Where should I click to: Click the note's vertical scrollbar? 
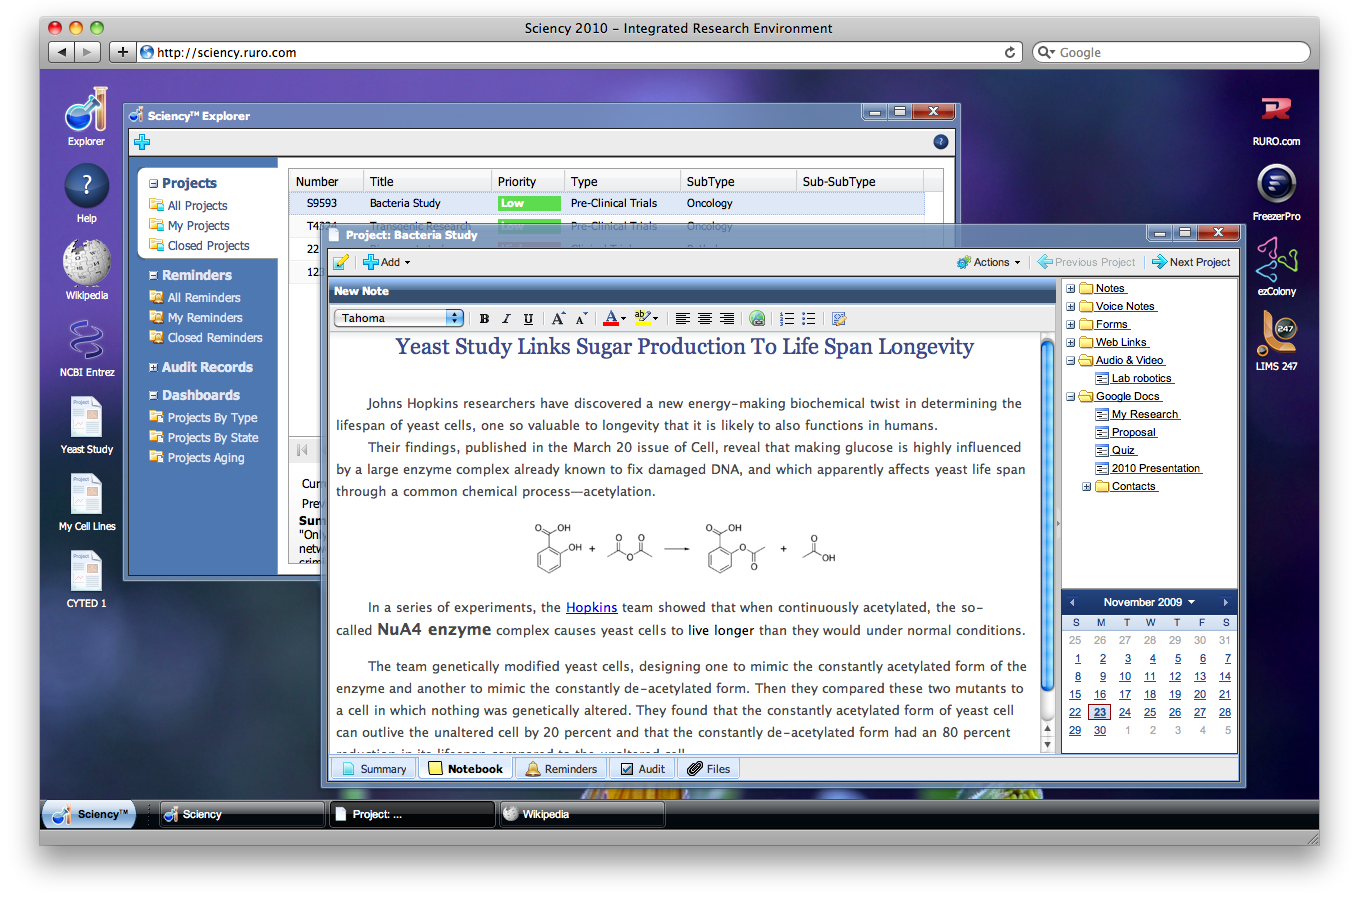pos(1047,516)
